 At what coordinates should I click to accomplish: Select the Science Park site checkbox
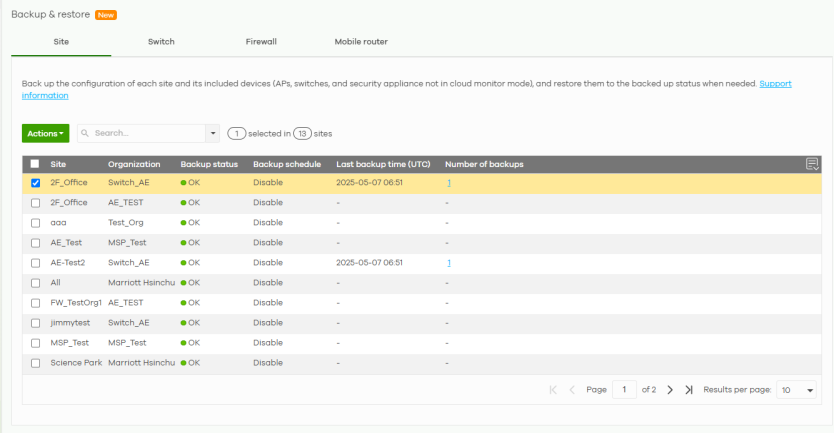(x=35, y=363)
